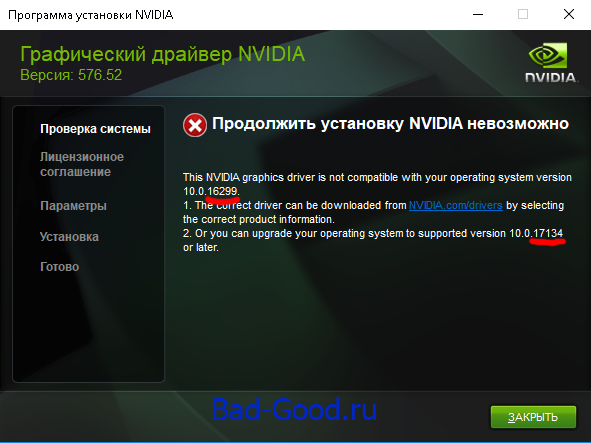Screen dimensions: 591x443
Task: Click the Bad-Good.ru watermark text
Action: point(294,409)
